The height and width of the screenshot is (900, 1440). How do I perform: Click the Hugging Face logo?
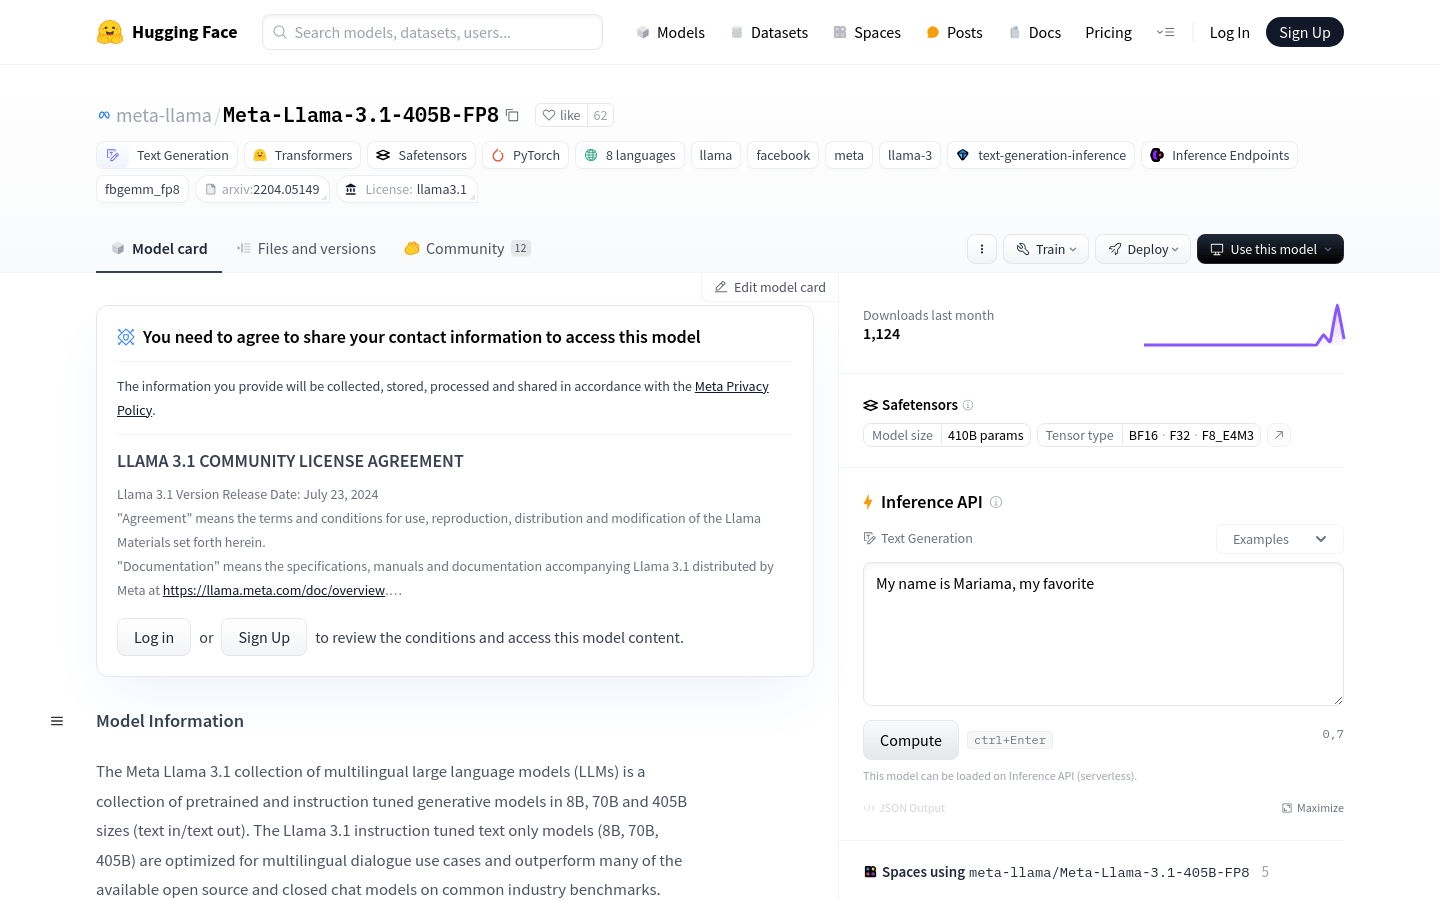point(167,32)
